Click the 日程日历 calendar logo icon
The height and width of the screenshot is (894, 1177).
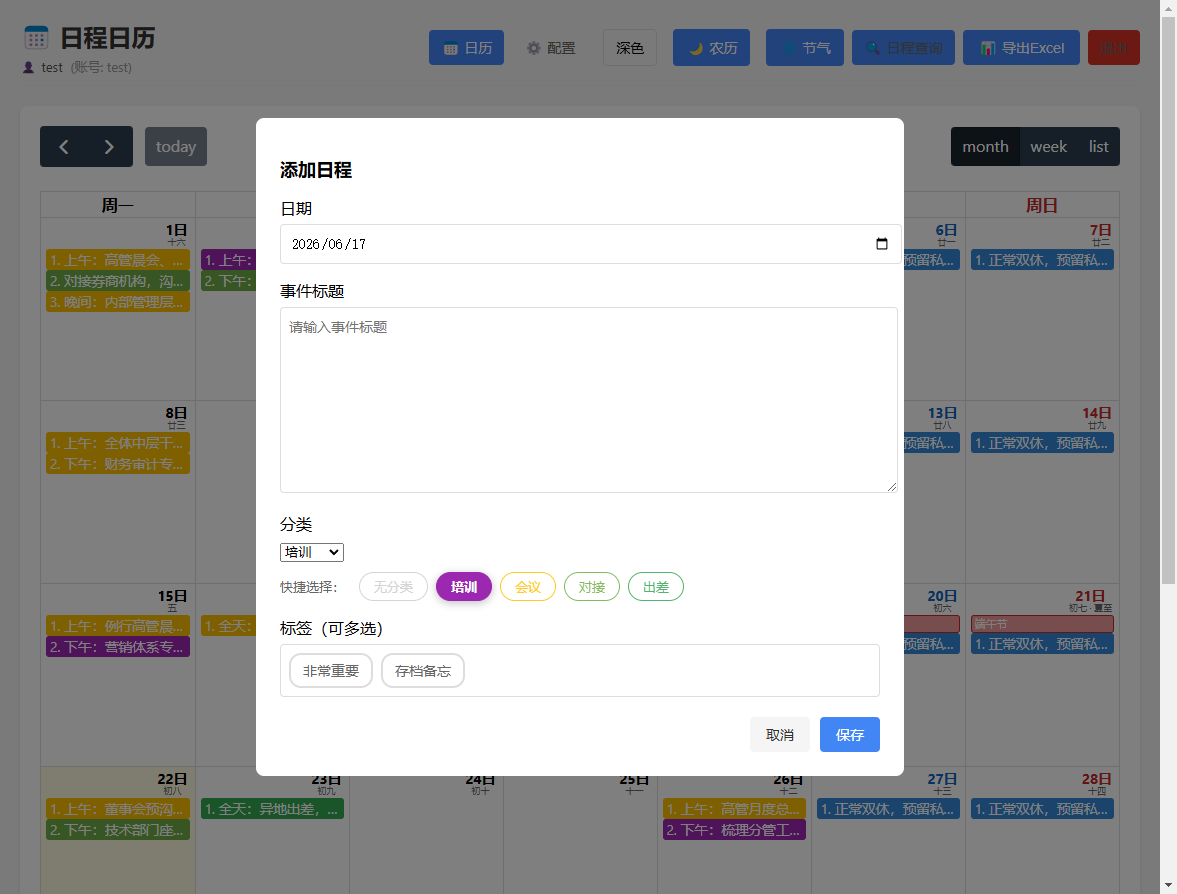pyautogui.click(x=36, y=38)
